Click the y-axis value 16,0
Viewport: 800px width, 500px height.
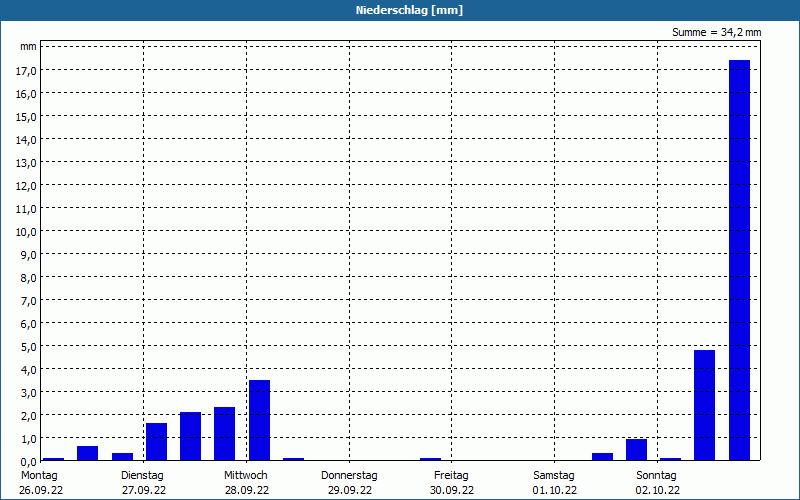point(26,94)
